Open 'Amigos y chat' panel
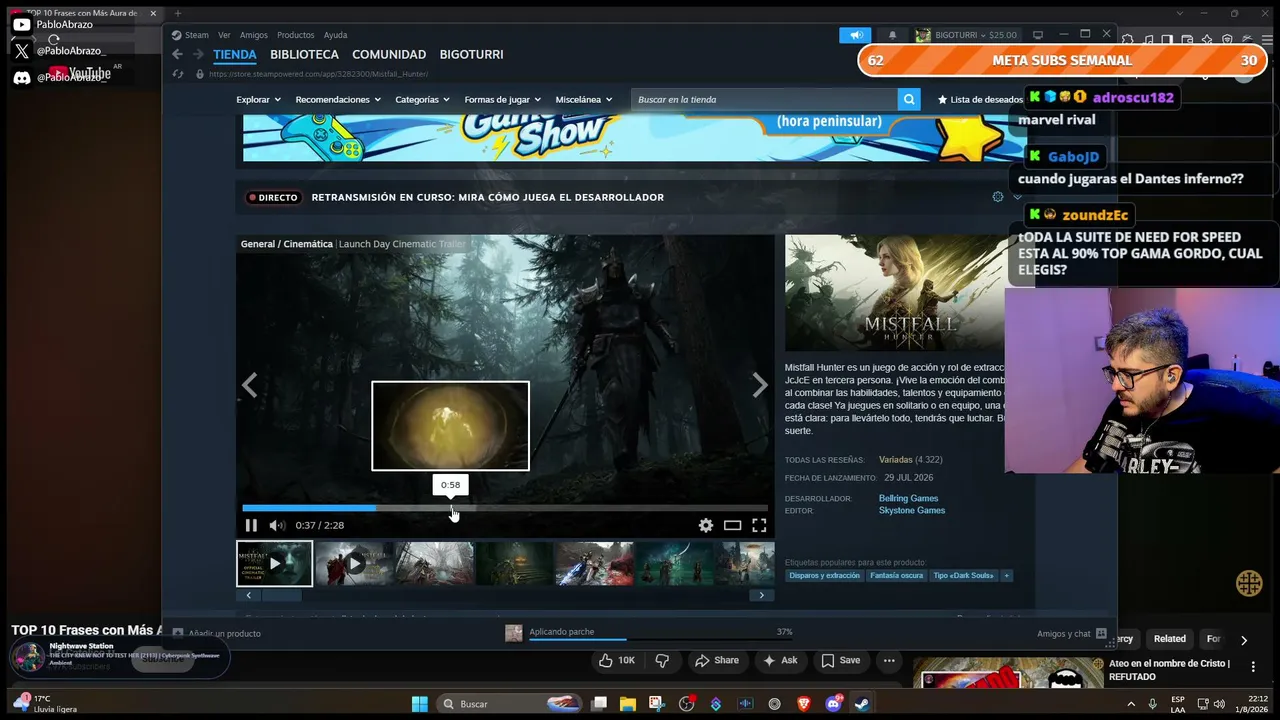The width and height of the screenshot is (1280, 720). pyautogui.click(x=1072, y=633)
